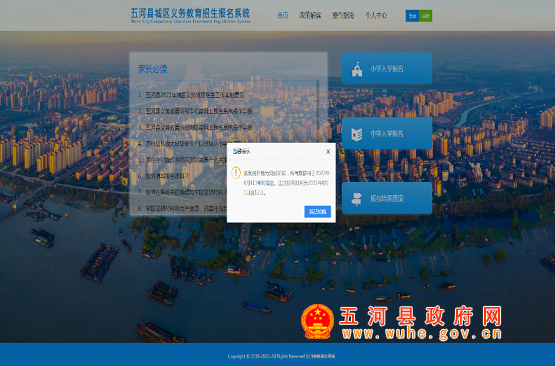Click the 家长必读 panel scrollbar

pyautogui.click(x=317, y=110)
